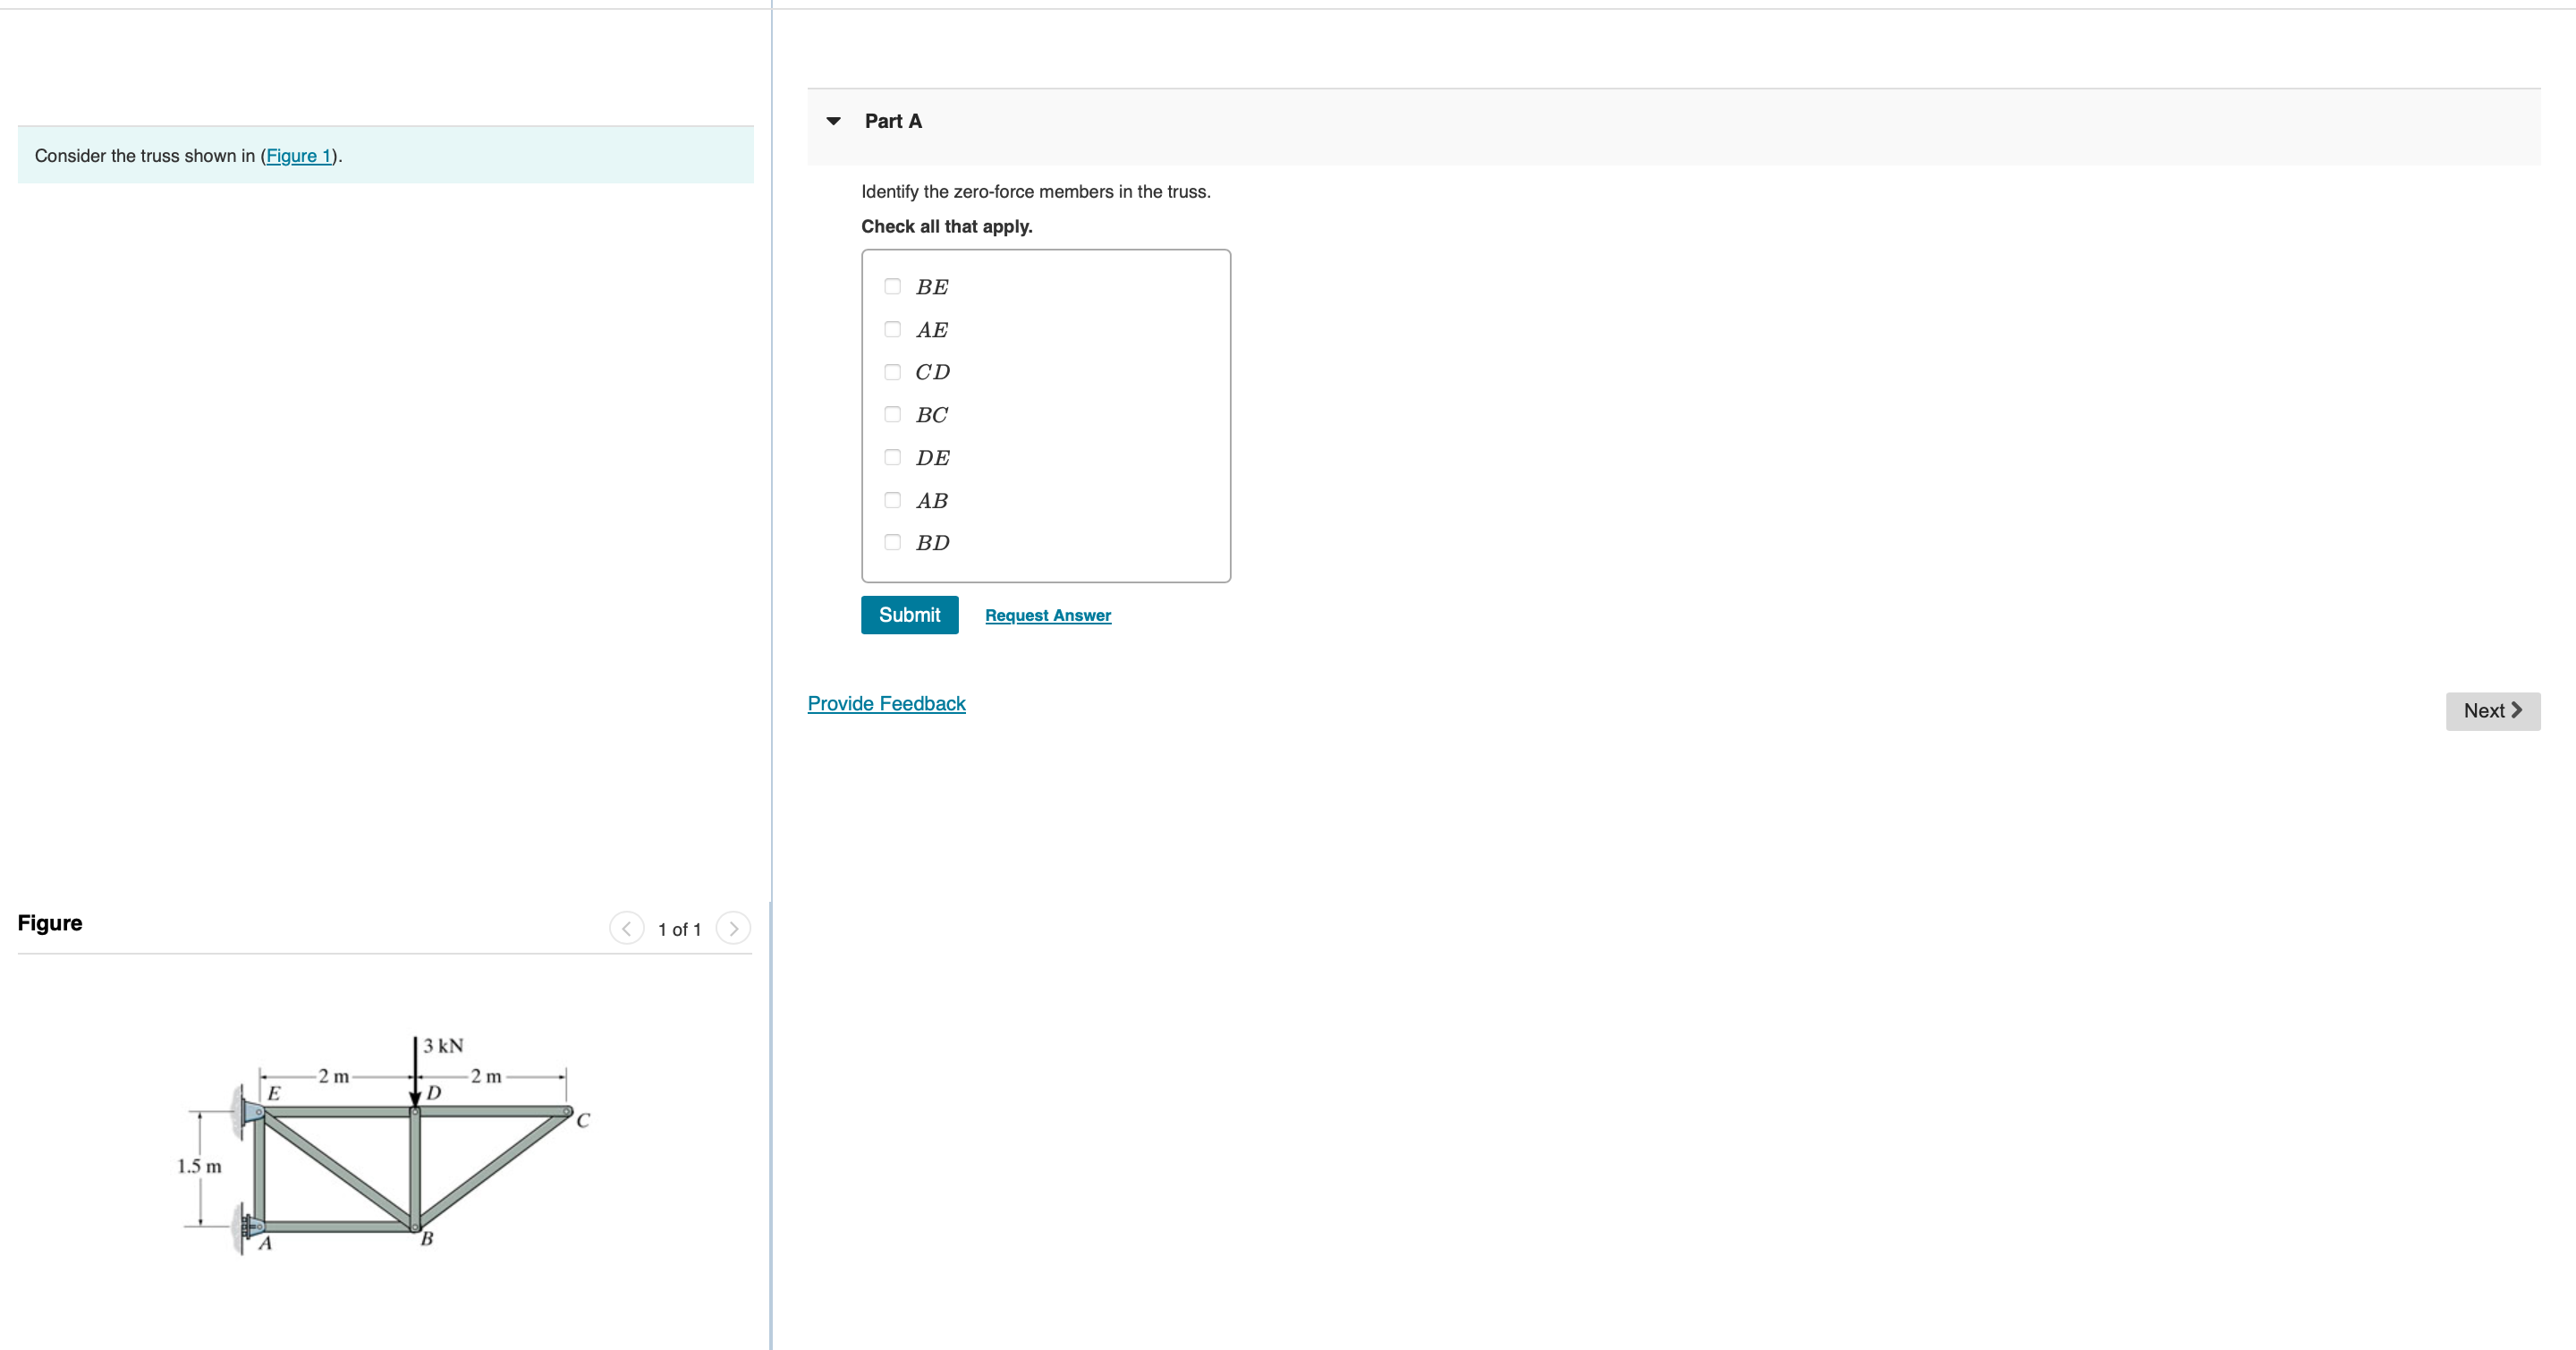The image size is (2576, 1350).
Task: Collapse the Part A section
Action: 833,121
